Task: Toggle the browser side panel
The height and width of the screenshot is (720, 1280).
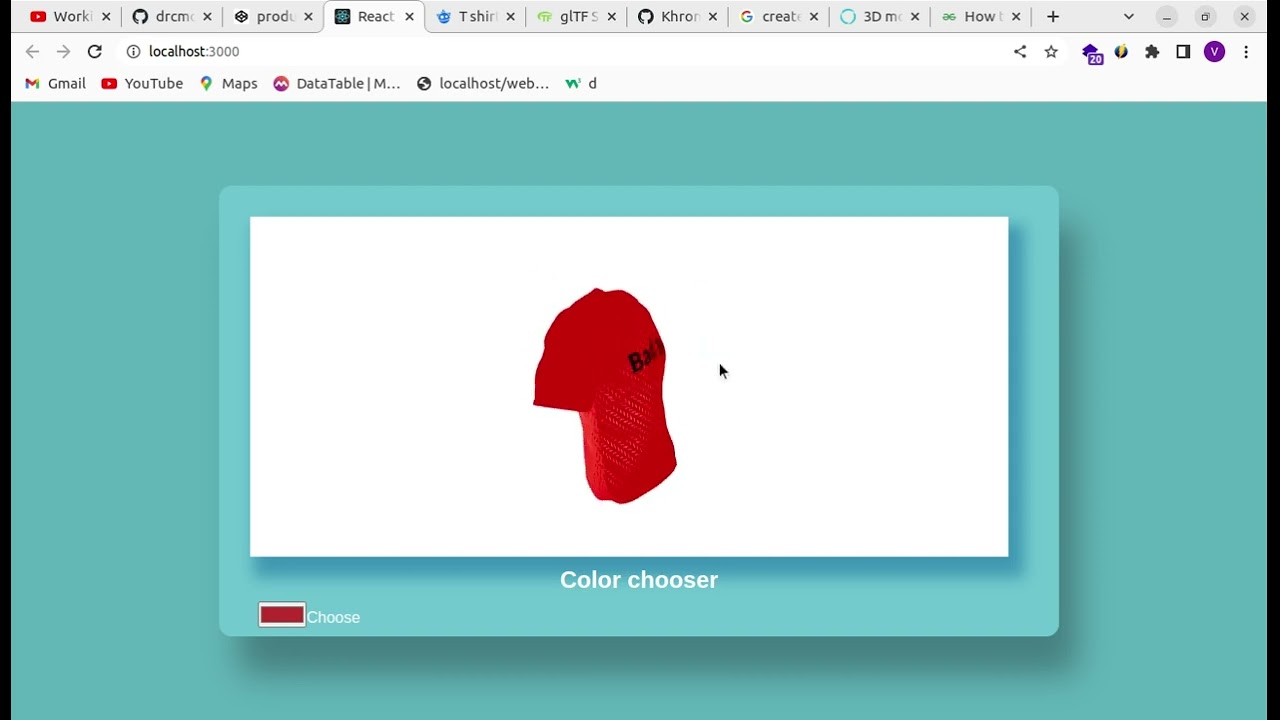Action: (1183, 52)
